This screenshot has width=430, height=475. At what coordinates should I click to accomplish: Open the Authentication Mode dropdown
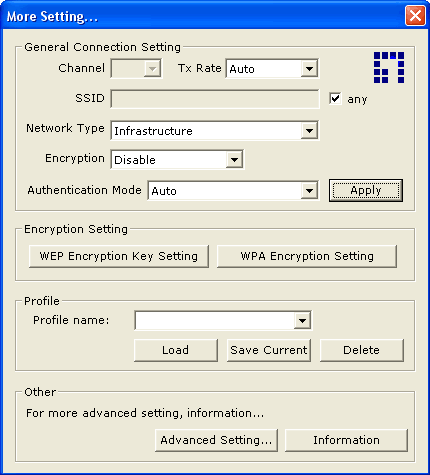pyautogui.click(x=309, y=191)
